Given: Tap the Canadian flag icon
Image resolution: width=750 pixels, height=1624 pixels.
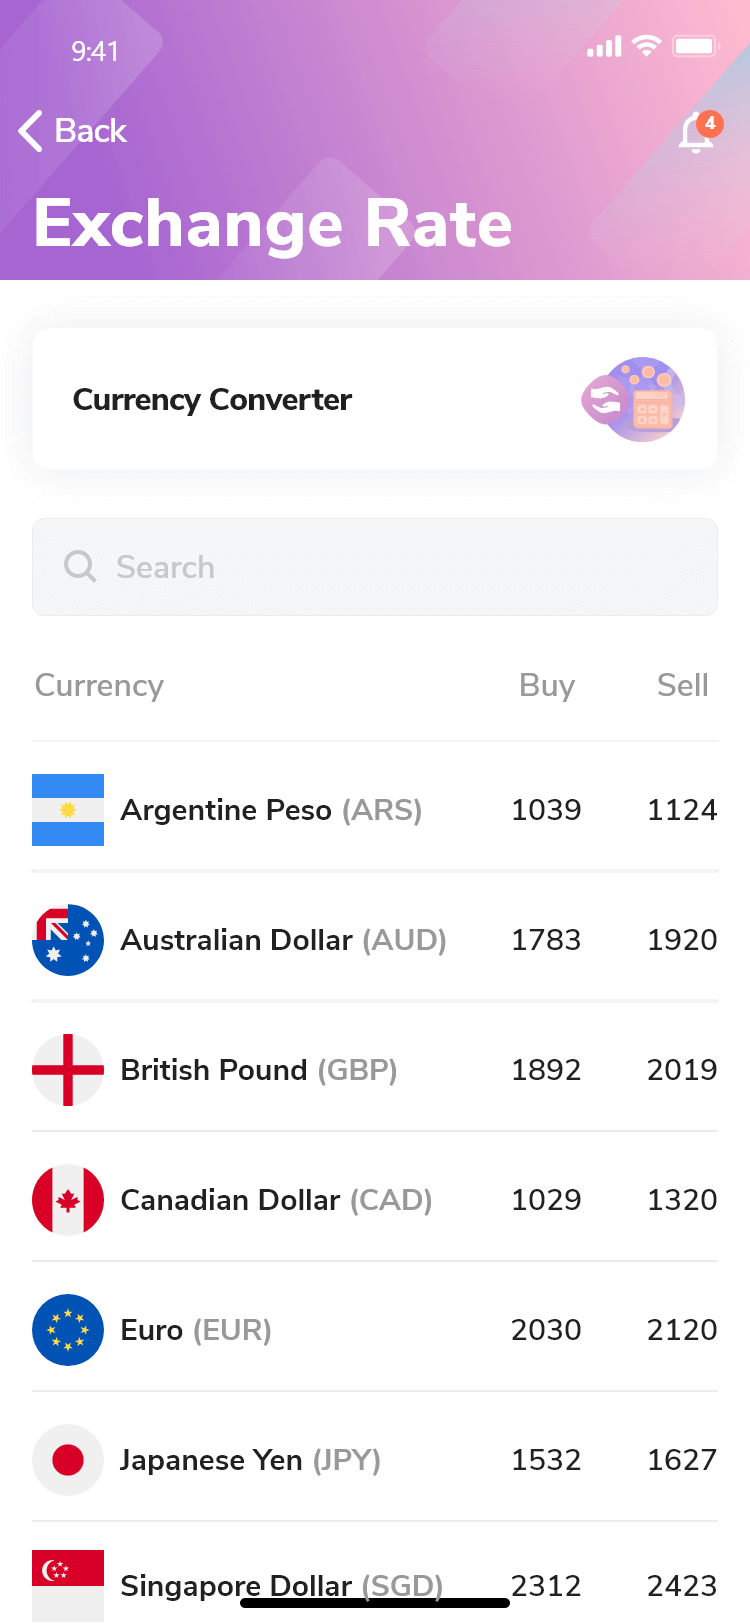Looking at the screenshot, I should tap(68, 1200).
